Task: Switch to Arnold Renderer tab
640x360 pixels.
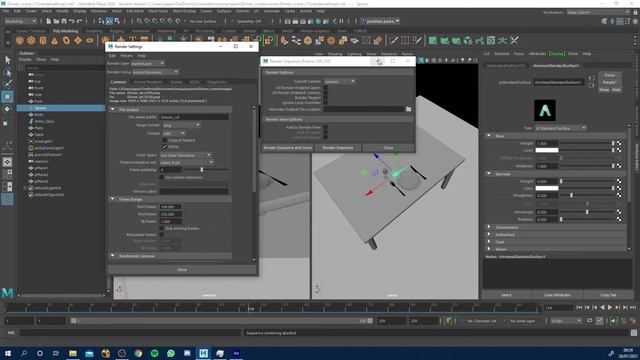Action: pyautogui.click(x=148, y=82)
